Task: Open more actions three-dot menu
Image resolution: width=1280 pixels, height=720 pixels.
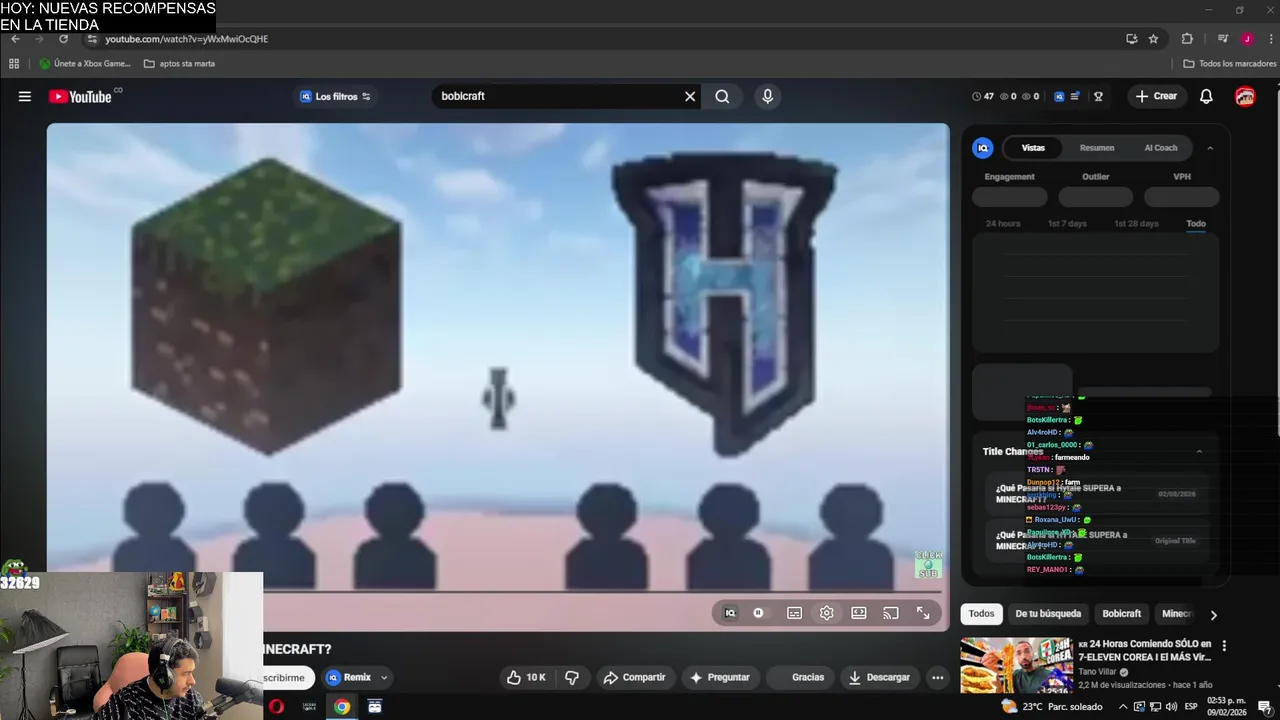Action: [x=937, y=677]
